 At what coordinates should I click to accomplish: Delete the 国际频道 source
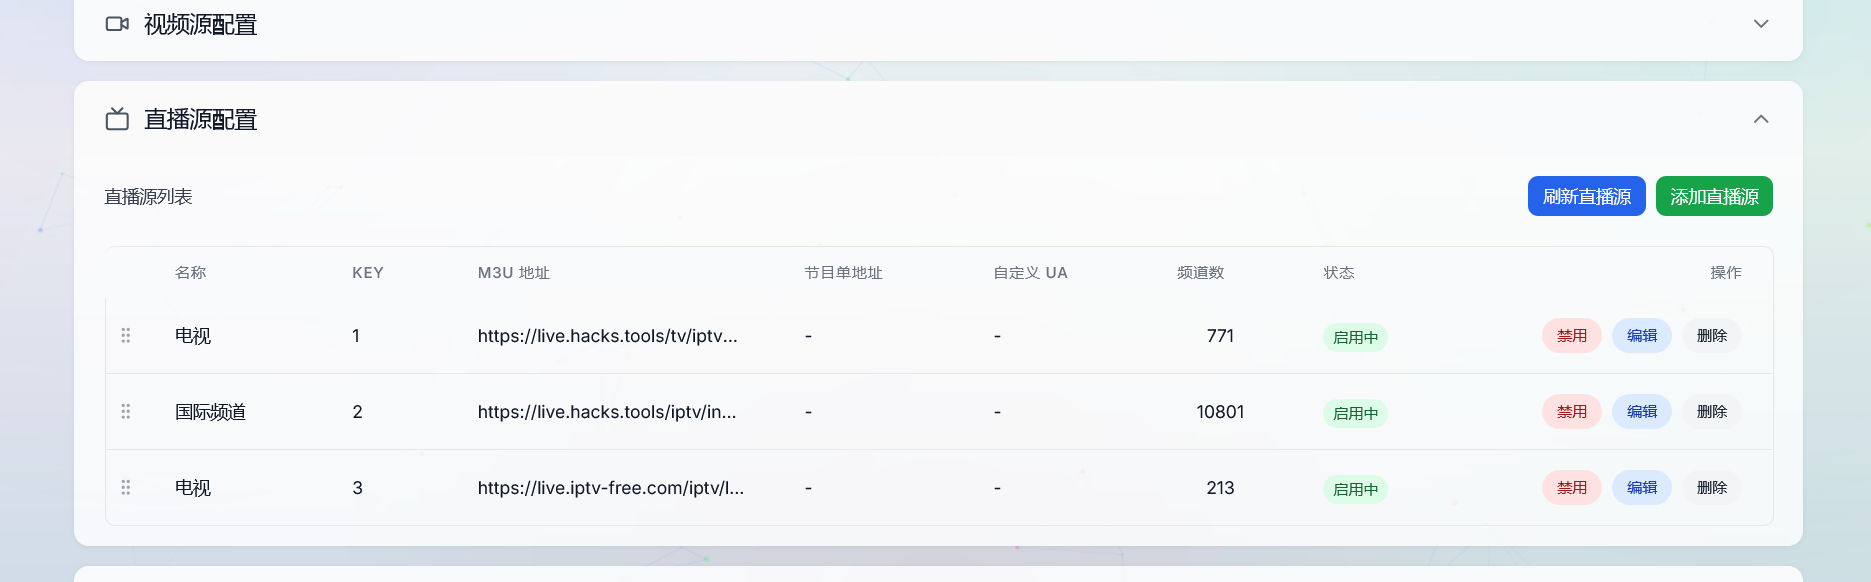(x=1711, y=412)
